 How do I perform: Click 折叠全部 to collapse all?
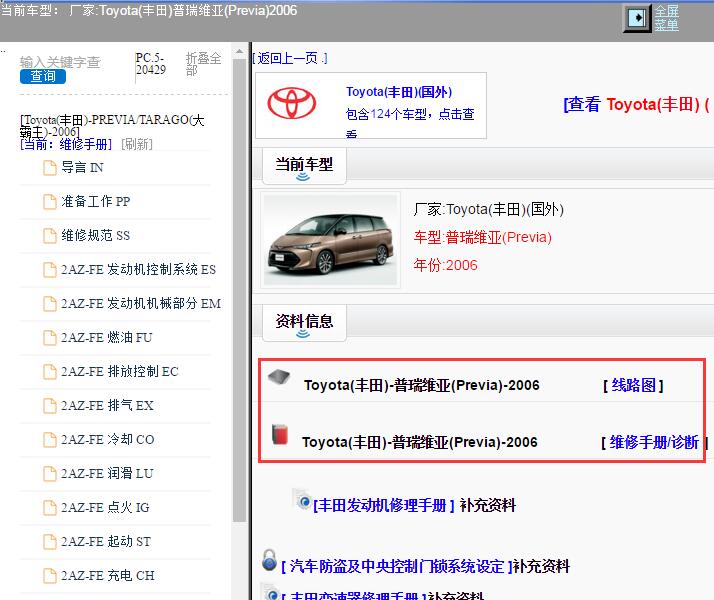coord(203,64)
